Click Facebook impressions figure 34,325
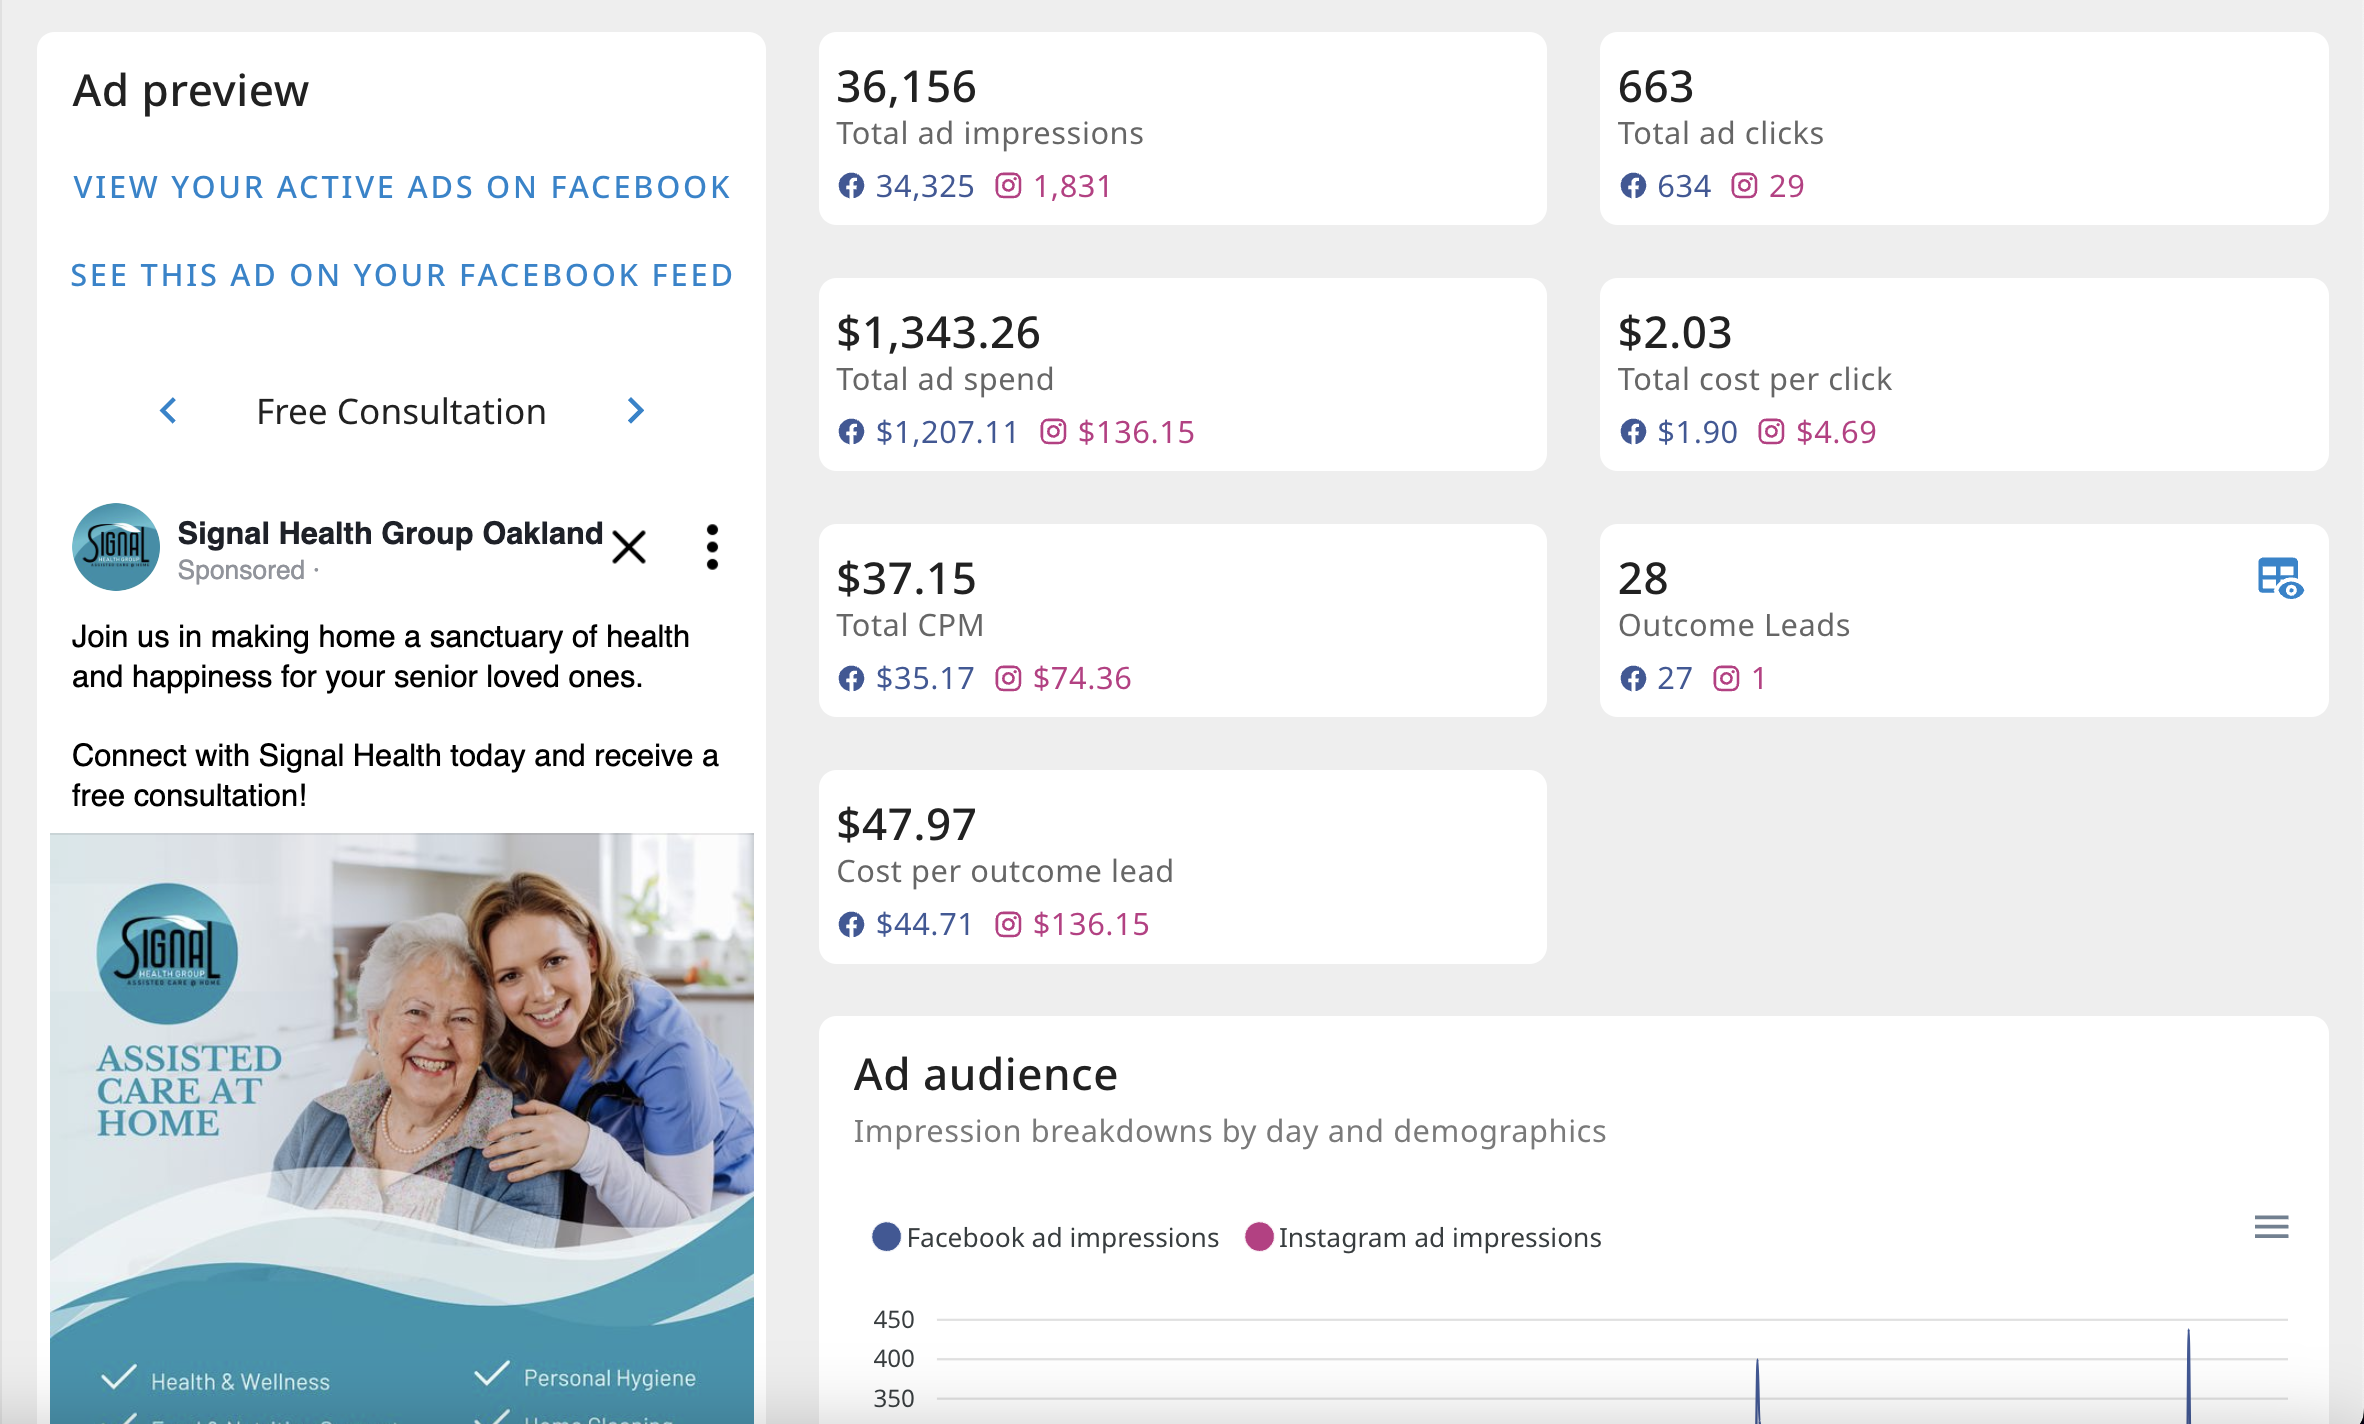 pos(925,186)
